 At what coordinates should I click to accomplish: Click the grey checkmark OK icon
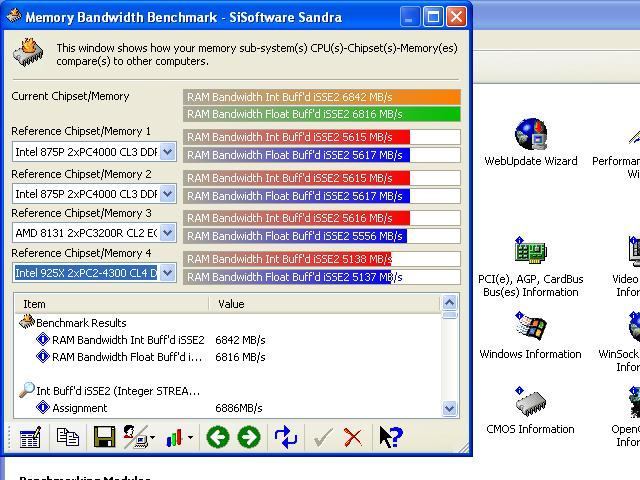[323, 437]
